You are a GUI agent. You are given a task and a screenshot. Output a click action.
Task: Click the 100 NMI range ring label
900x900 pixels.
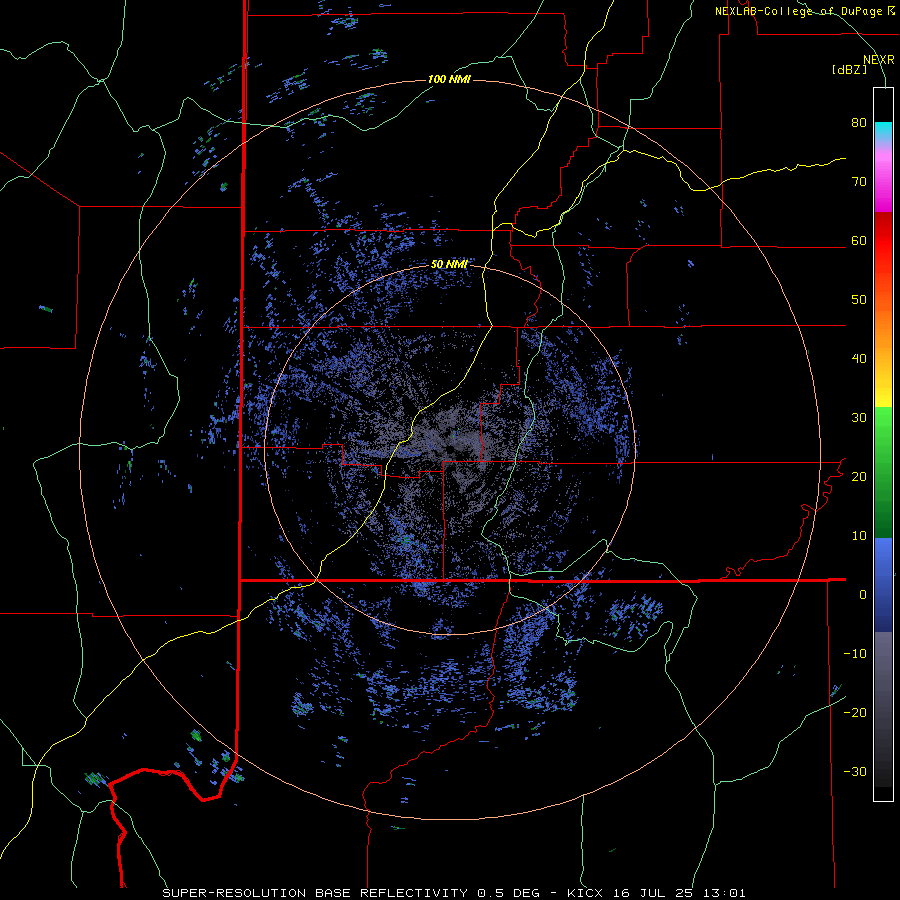[449, 79]
